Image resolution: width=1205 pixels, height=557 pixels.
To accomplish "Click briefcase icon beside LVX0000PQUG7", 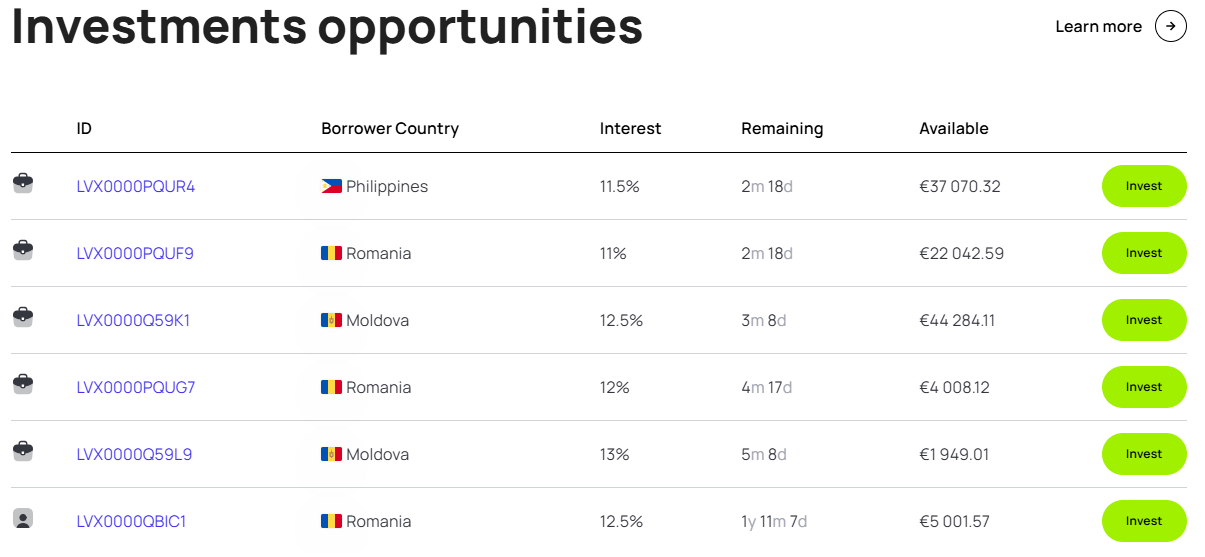I will (23, 385).
